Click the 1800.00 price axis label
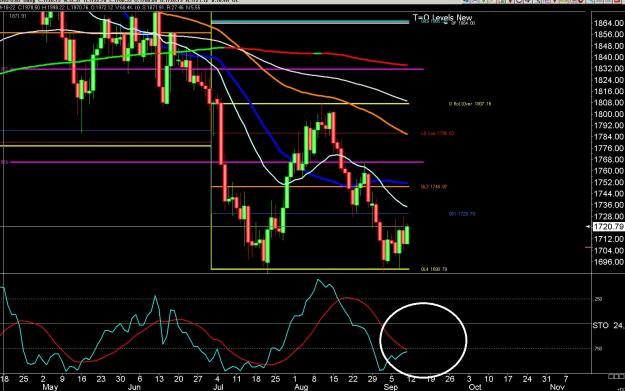625x391 pixels. pyautogui.click(x=609, y=114)
